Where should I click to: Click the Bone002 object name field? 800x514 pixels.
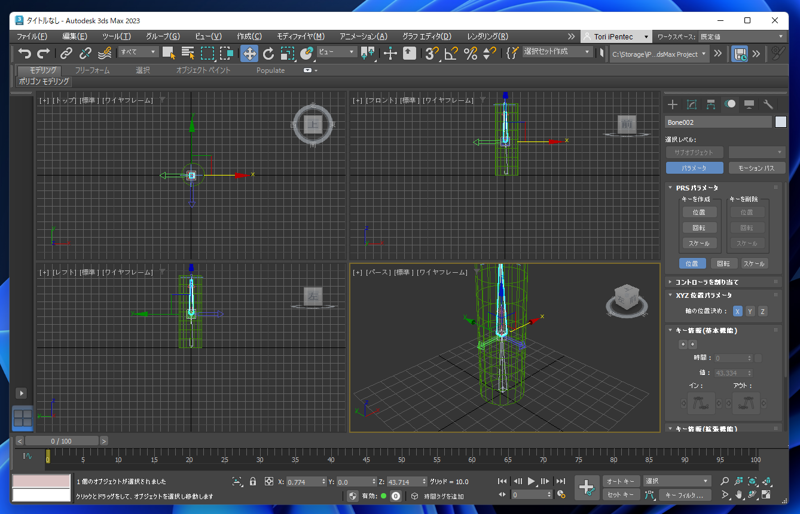pyautogui.click(x=718, y=122)
